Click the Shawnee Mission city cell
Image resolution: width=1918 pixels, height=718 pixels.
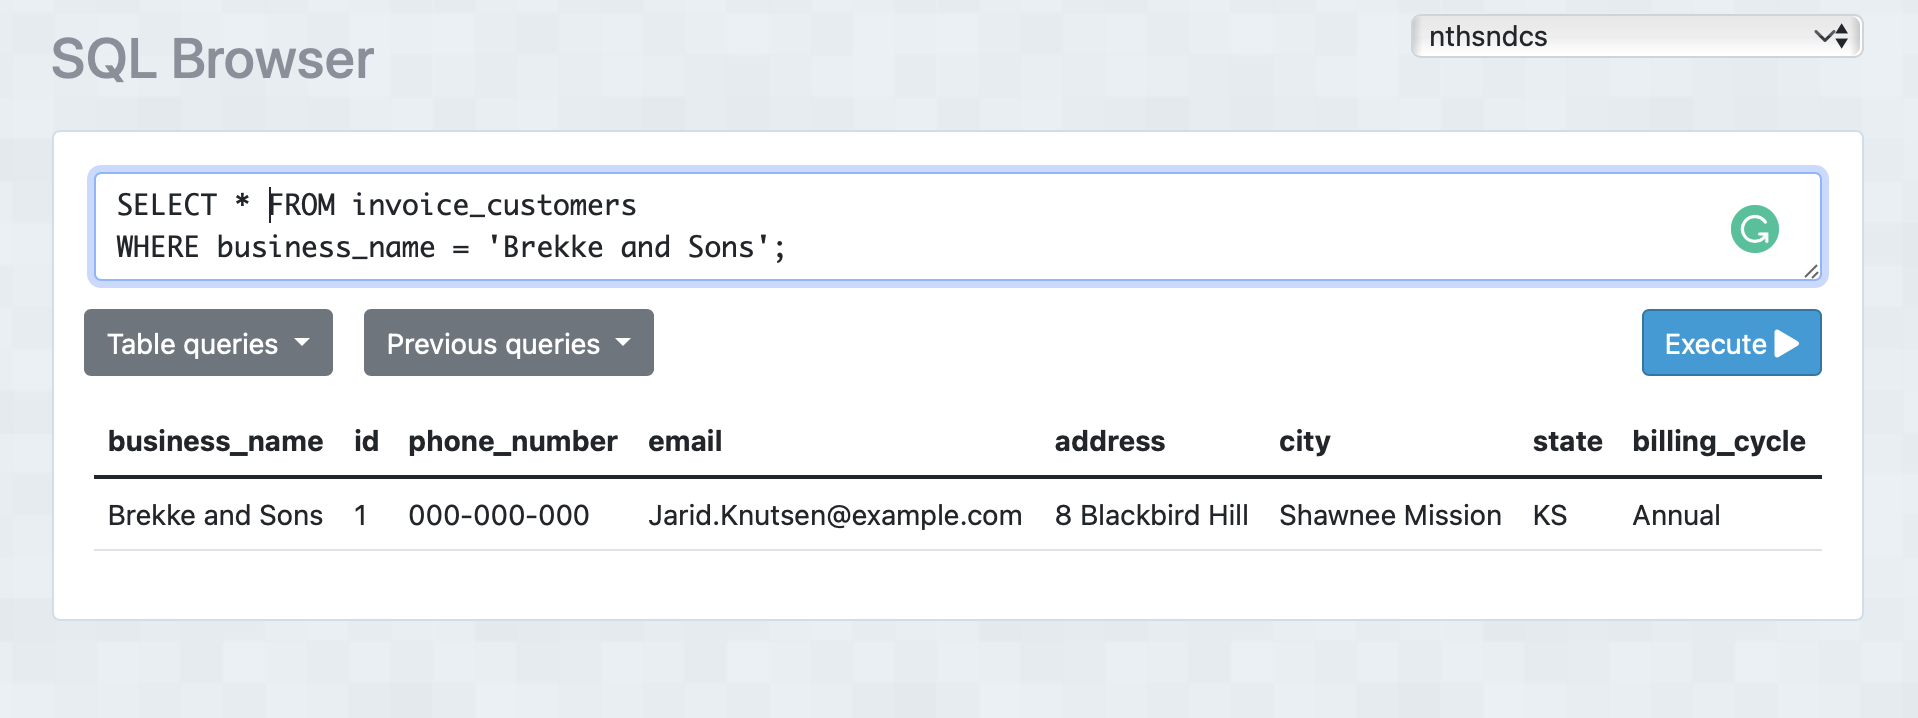click(x=1390, y=515)
